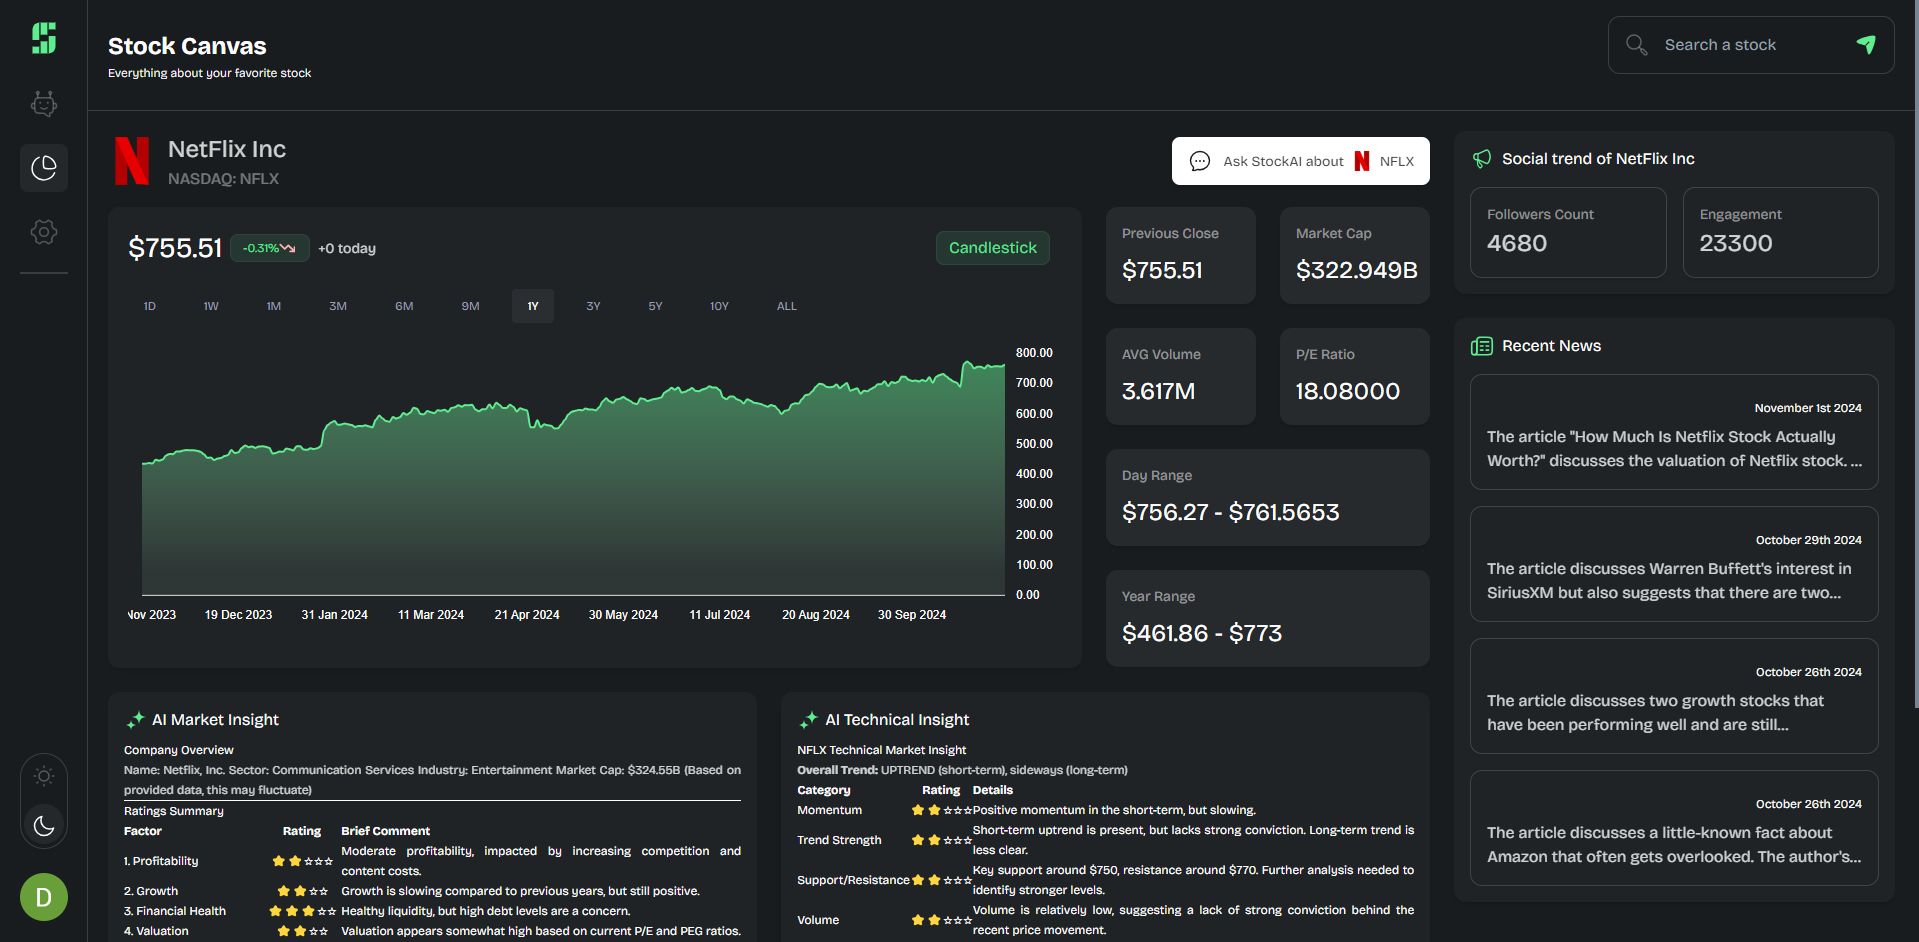Click the Stock Canvas title text
This screenshot has height=942, width=1919.
point(187,46)
